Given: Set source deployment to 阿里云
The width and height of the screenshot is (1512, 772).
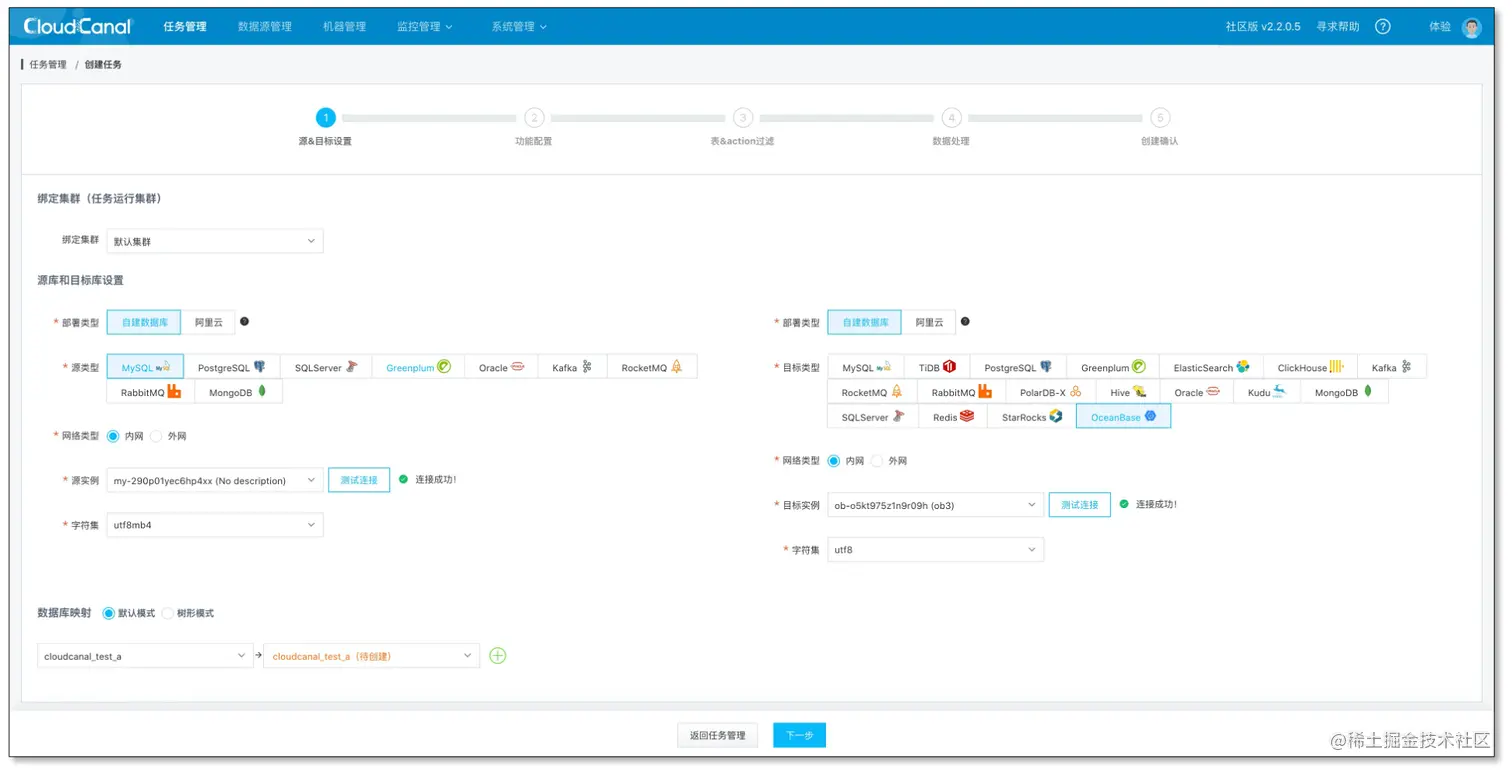Looking at the screenshot, I should (x=208, y=322).
